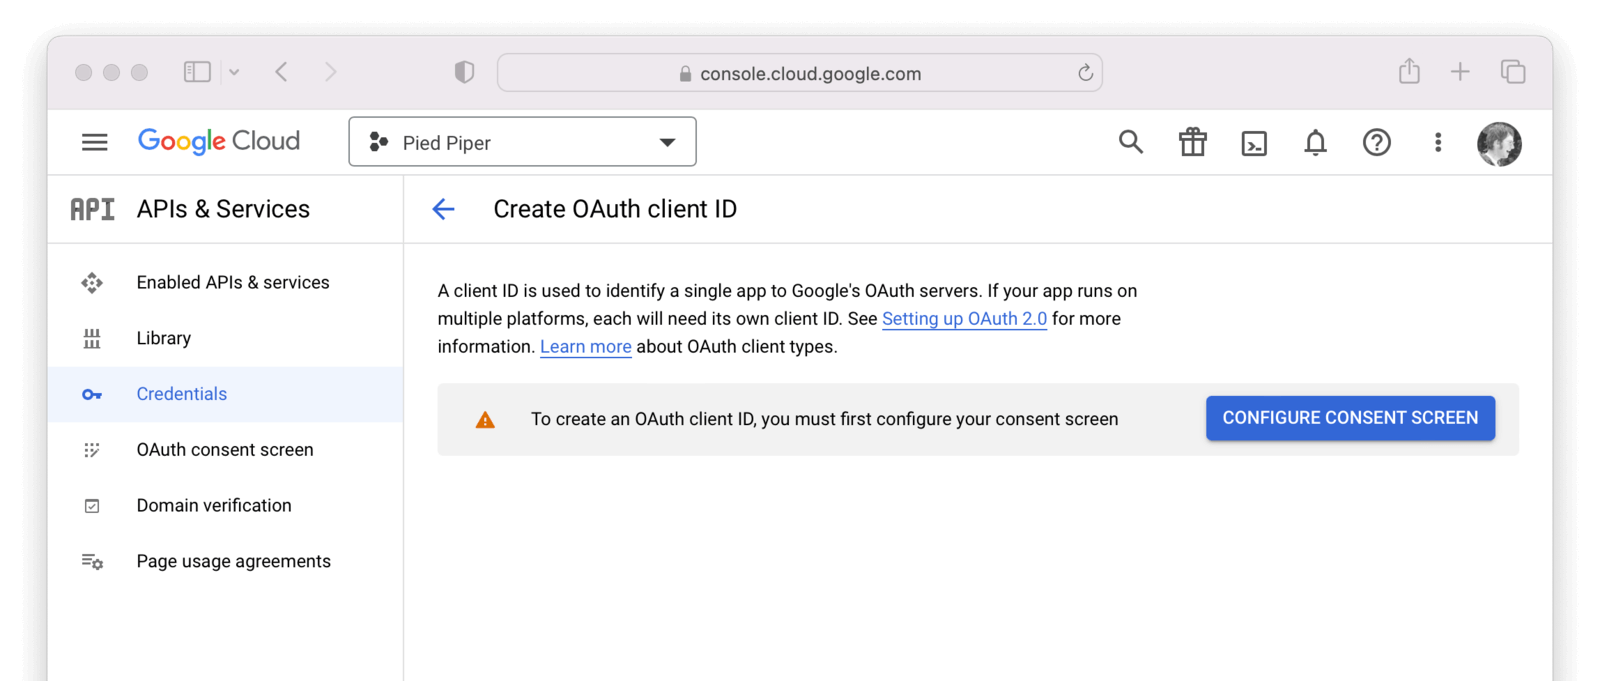Open the three-dot settings menu
The width and height of the screenshot is (1600, 681).
[1438, 142]
